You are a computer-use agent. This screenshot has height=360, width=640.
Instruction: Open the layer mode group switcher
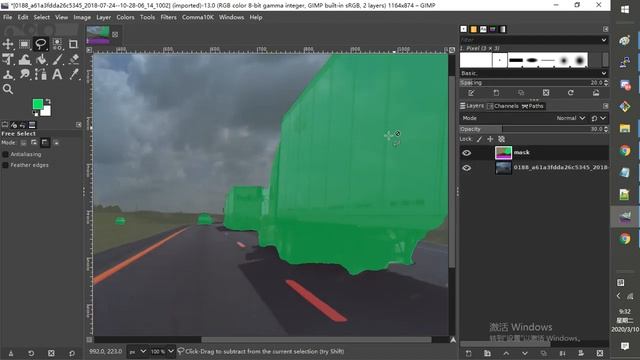point(598,118)
